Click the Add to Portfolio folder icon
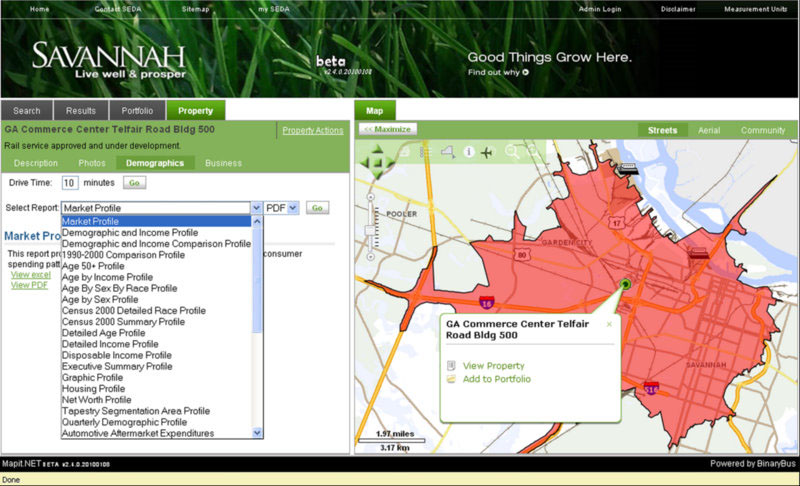 tap(451, 379)
